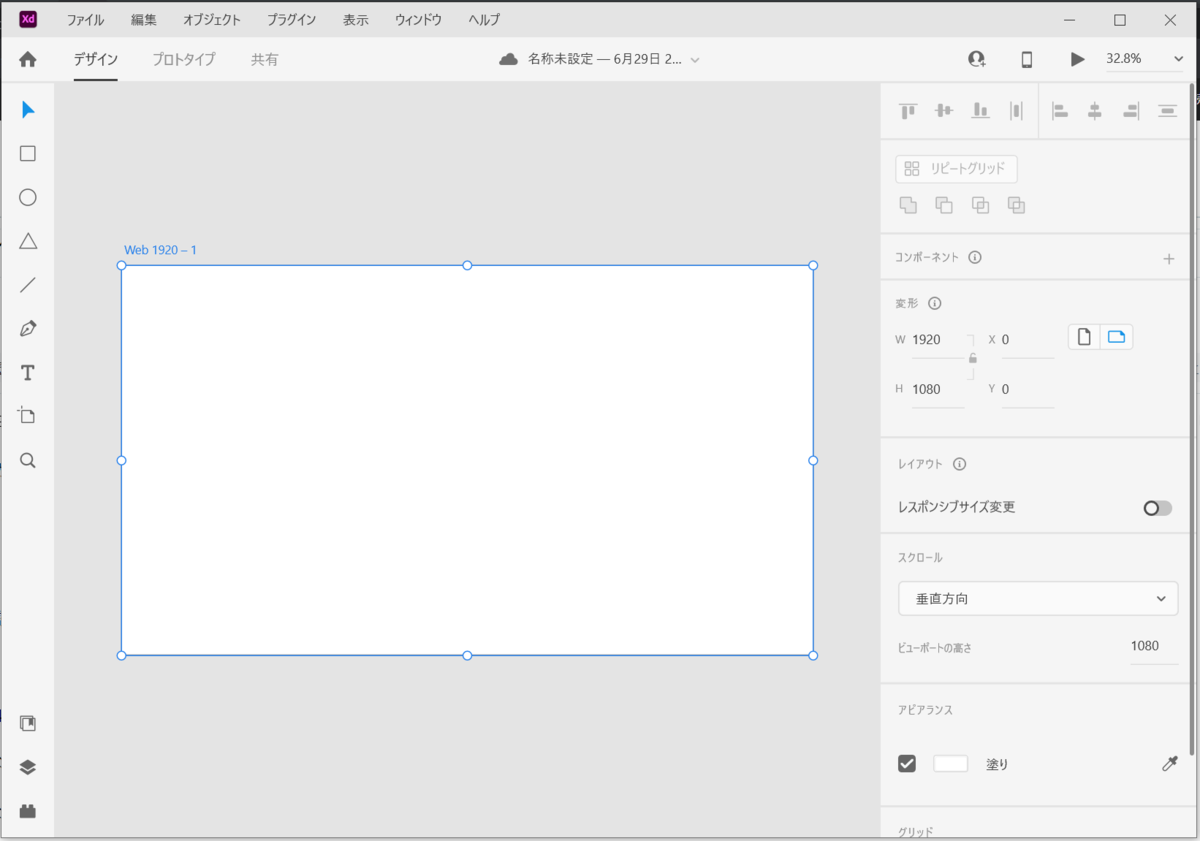Select the Ellipse tool
The height and width of the screenshot is (841, 1200).
[x=28, y=197]
